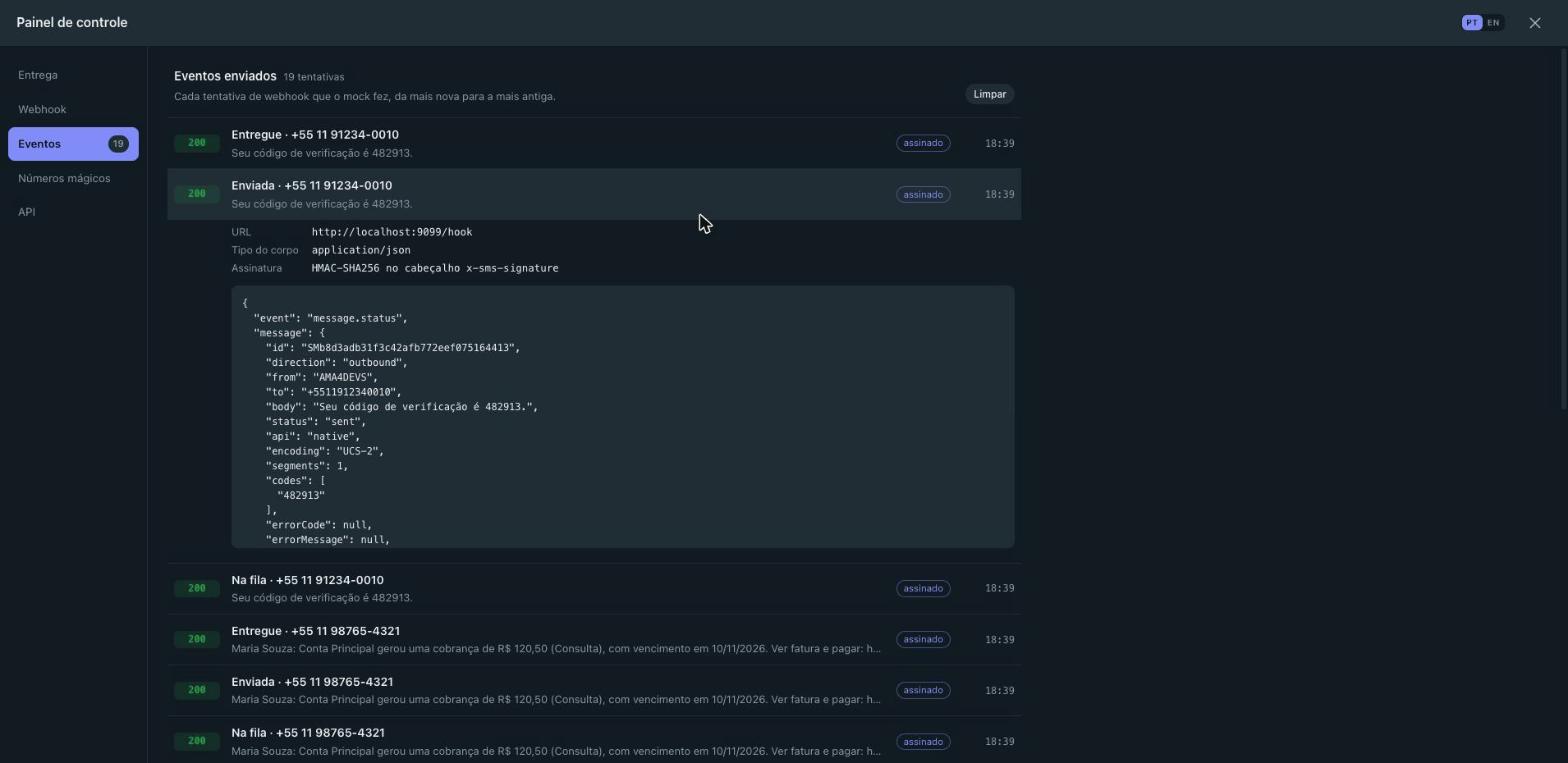Click the assinado tag on Na fila 98765-4321
This screenshot has height=763, width=1568.
coord(923,741)
